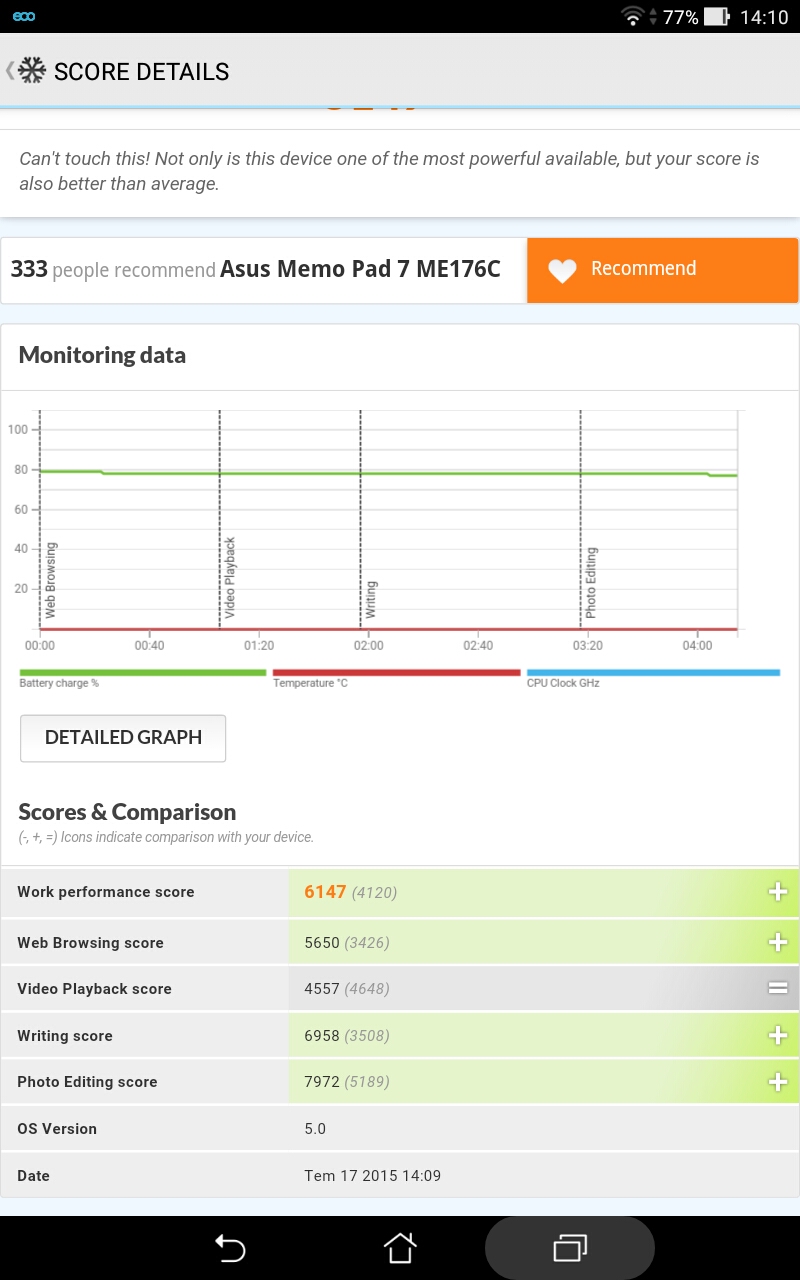Viewport: 800px width, 1280px height.
Task: Tap the Android home navigation icon
Action: click(400, 1248)
